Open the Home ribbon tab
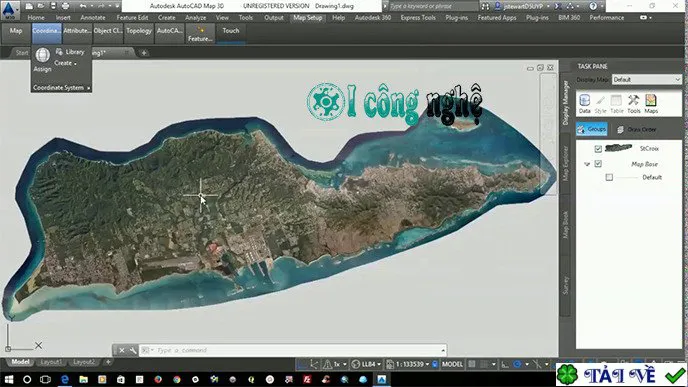Screen dimensions: 688x387 click(36, 18)
